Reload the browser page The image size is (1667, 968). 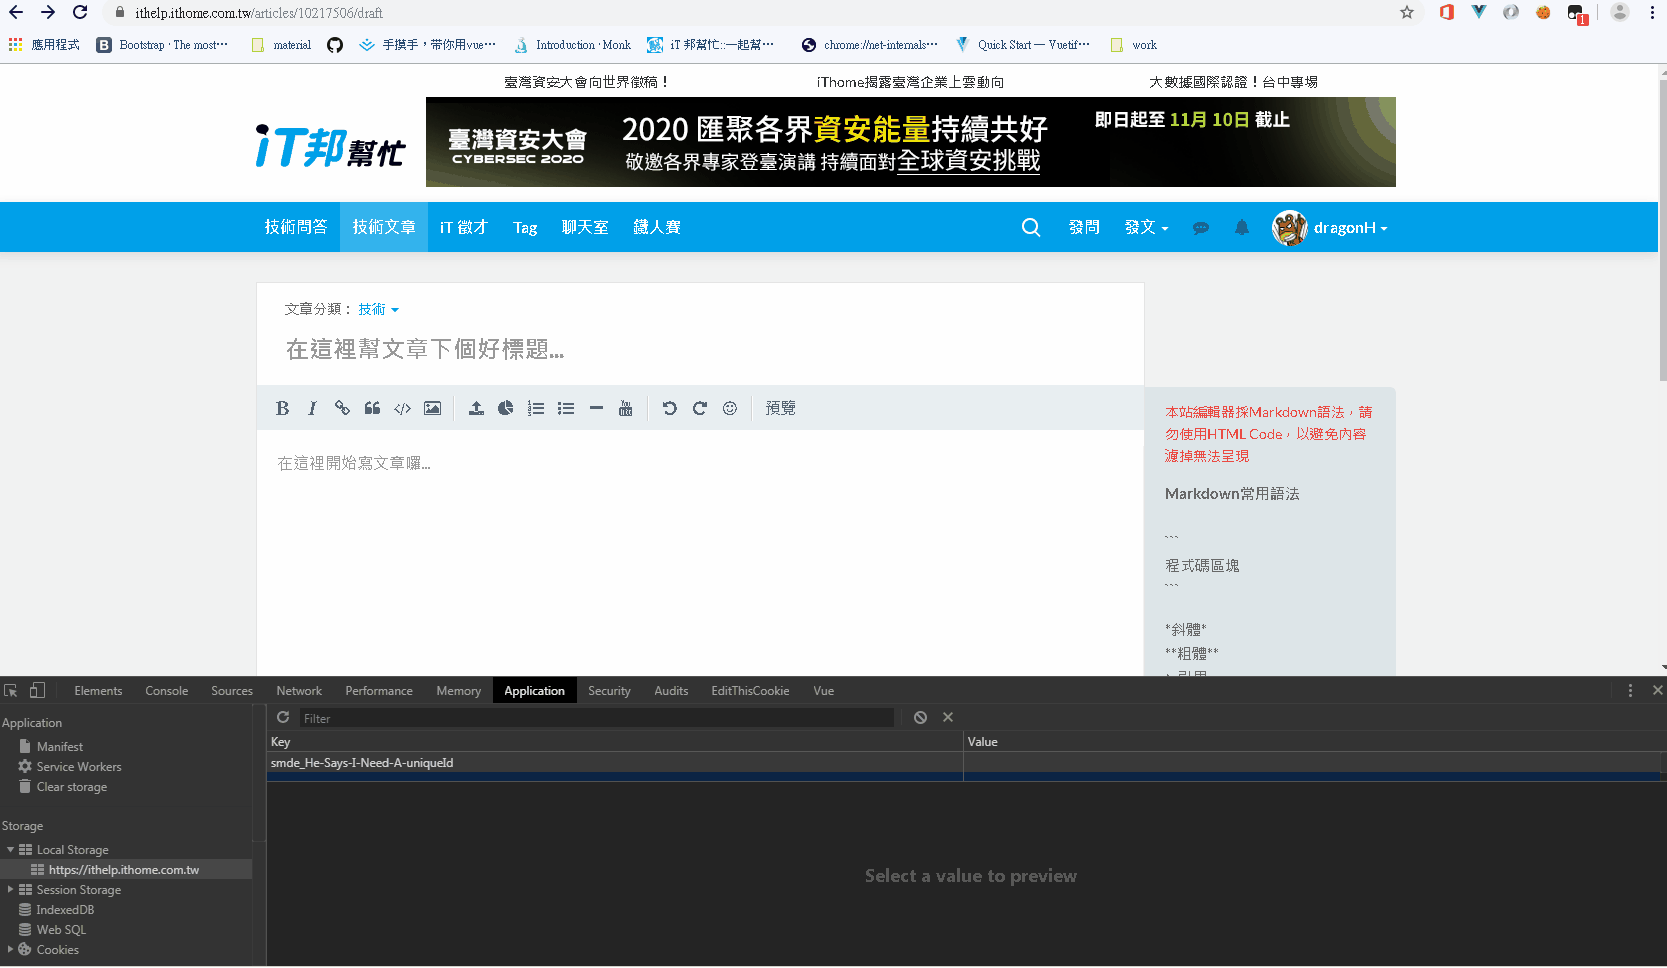tap(80, 12)
